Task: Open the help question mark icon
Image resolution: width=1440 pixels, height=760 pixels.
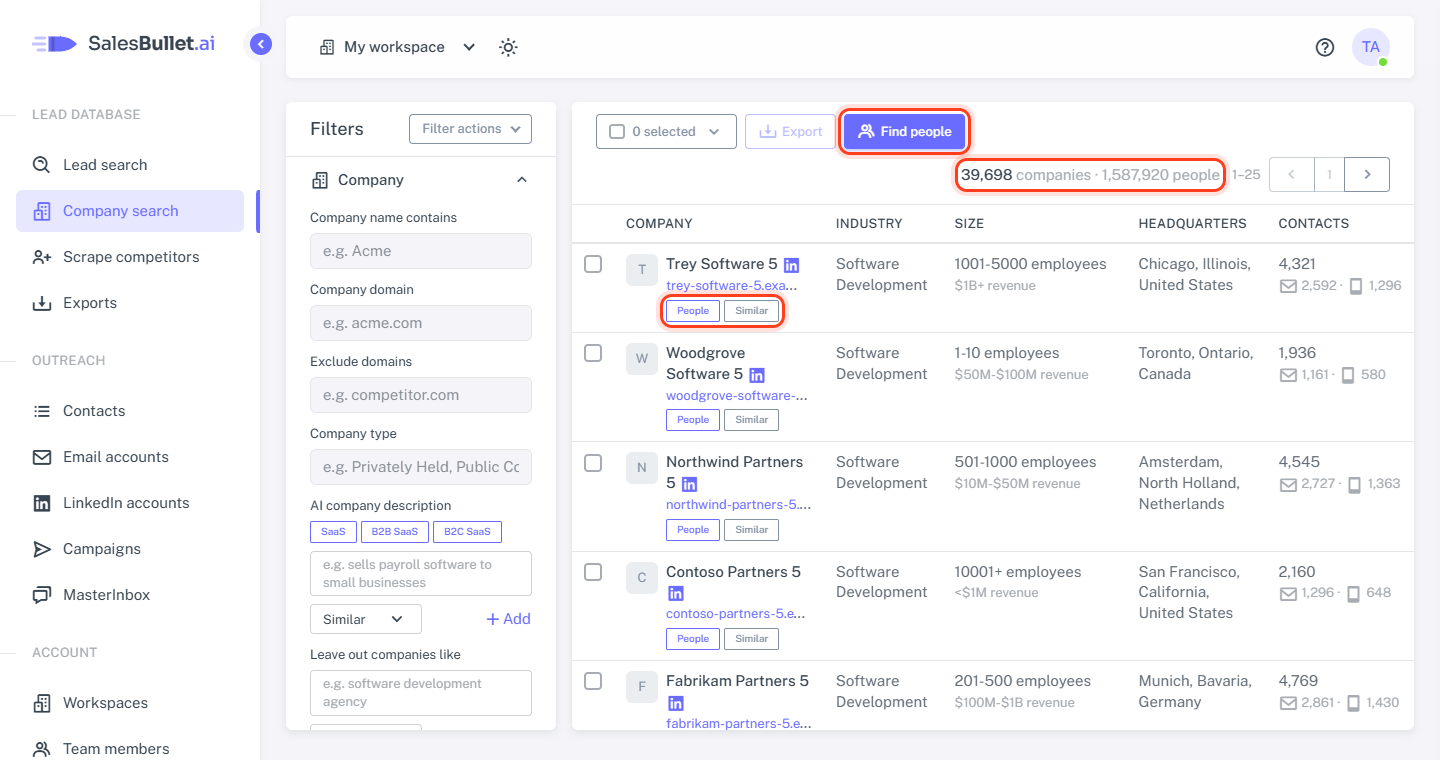Action: [x=1325, y=47]
